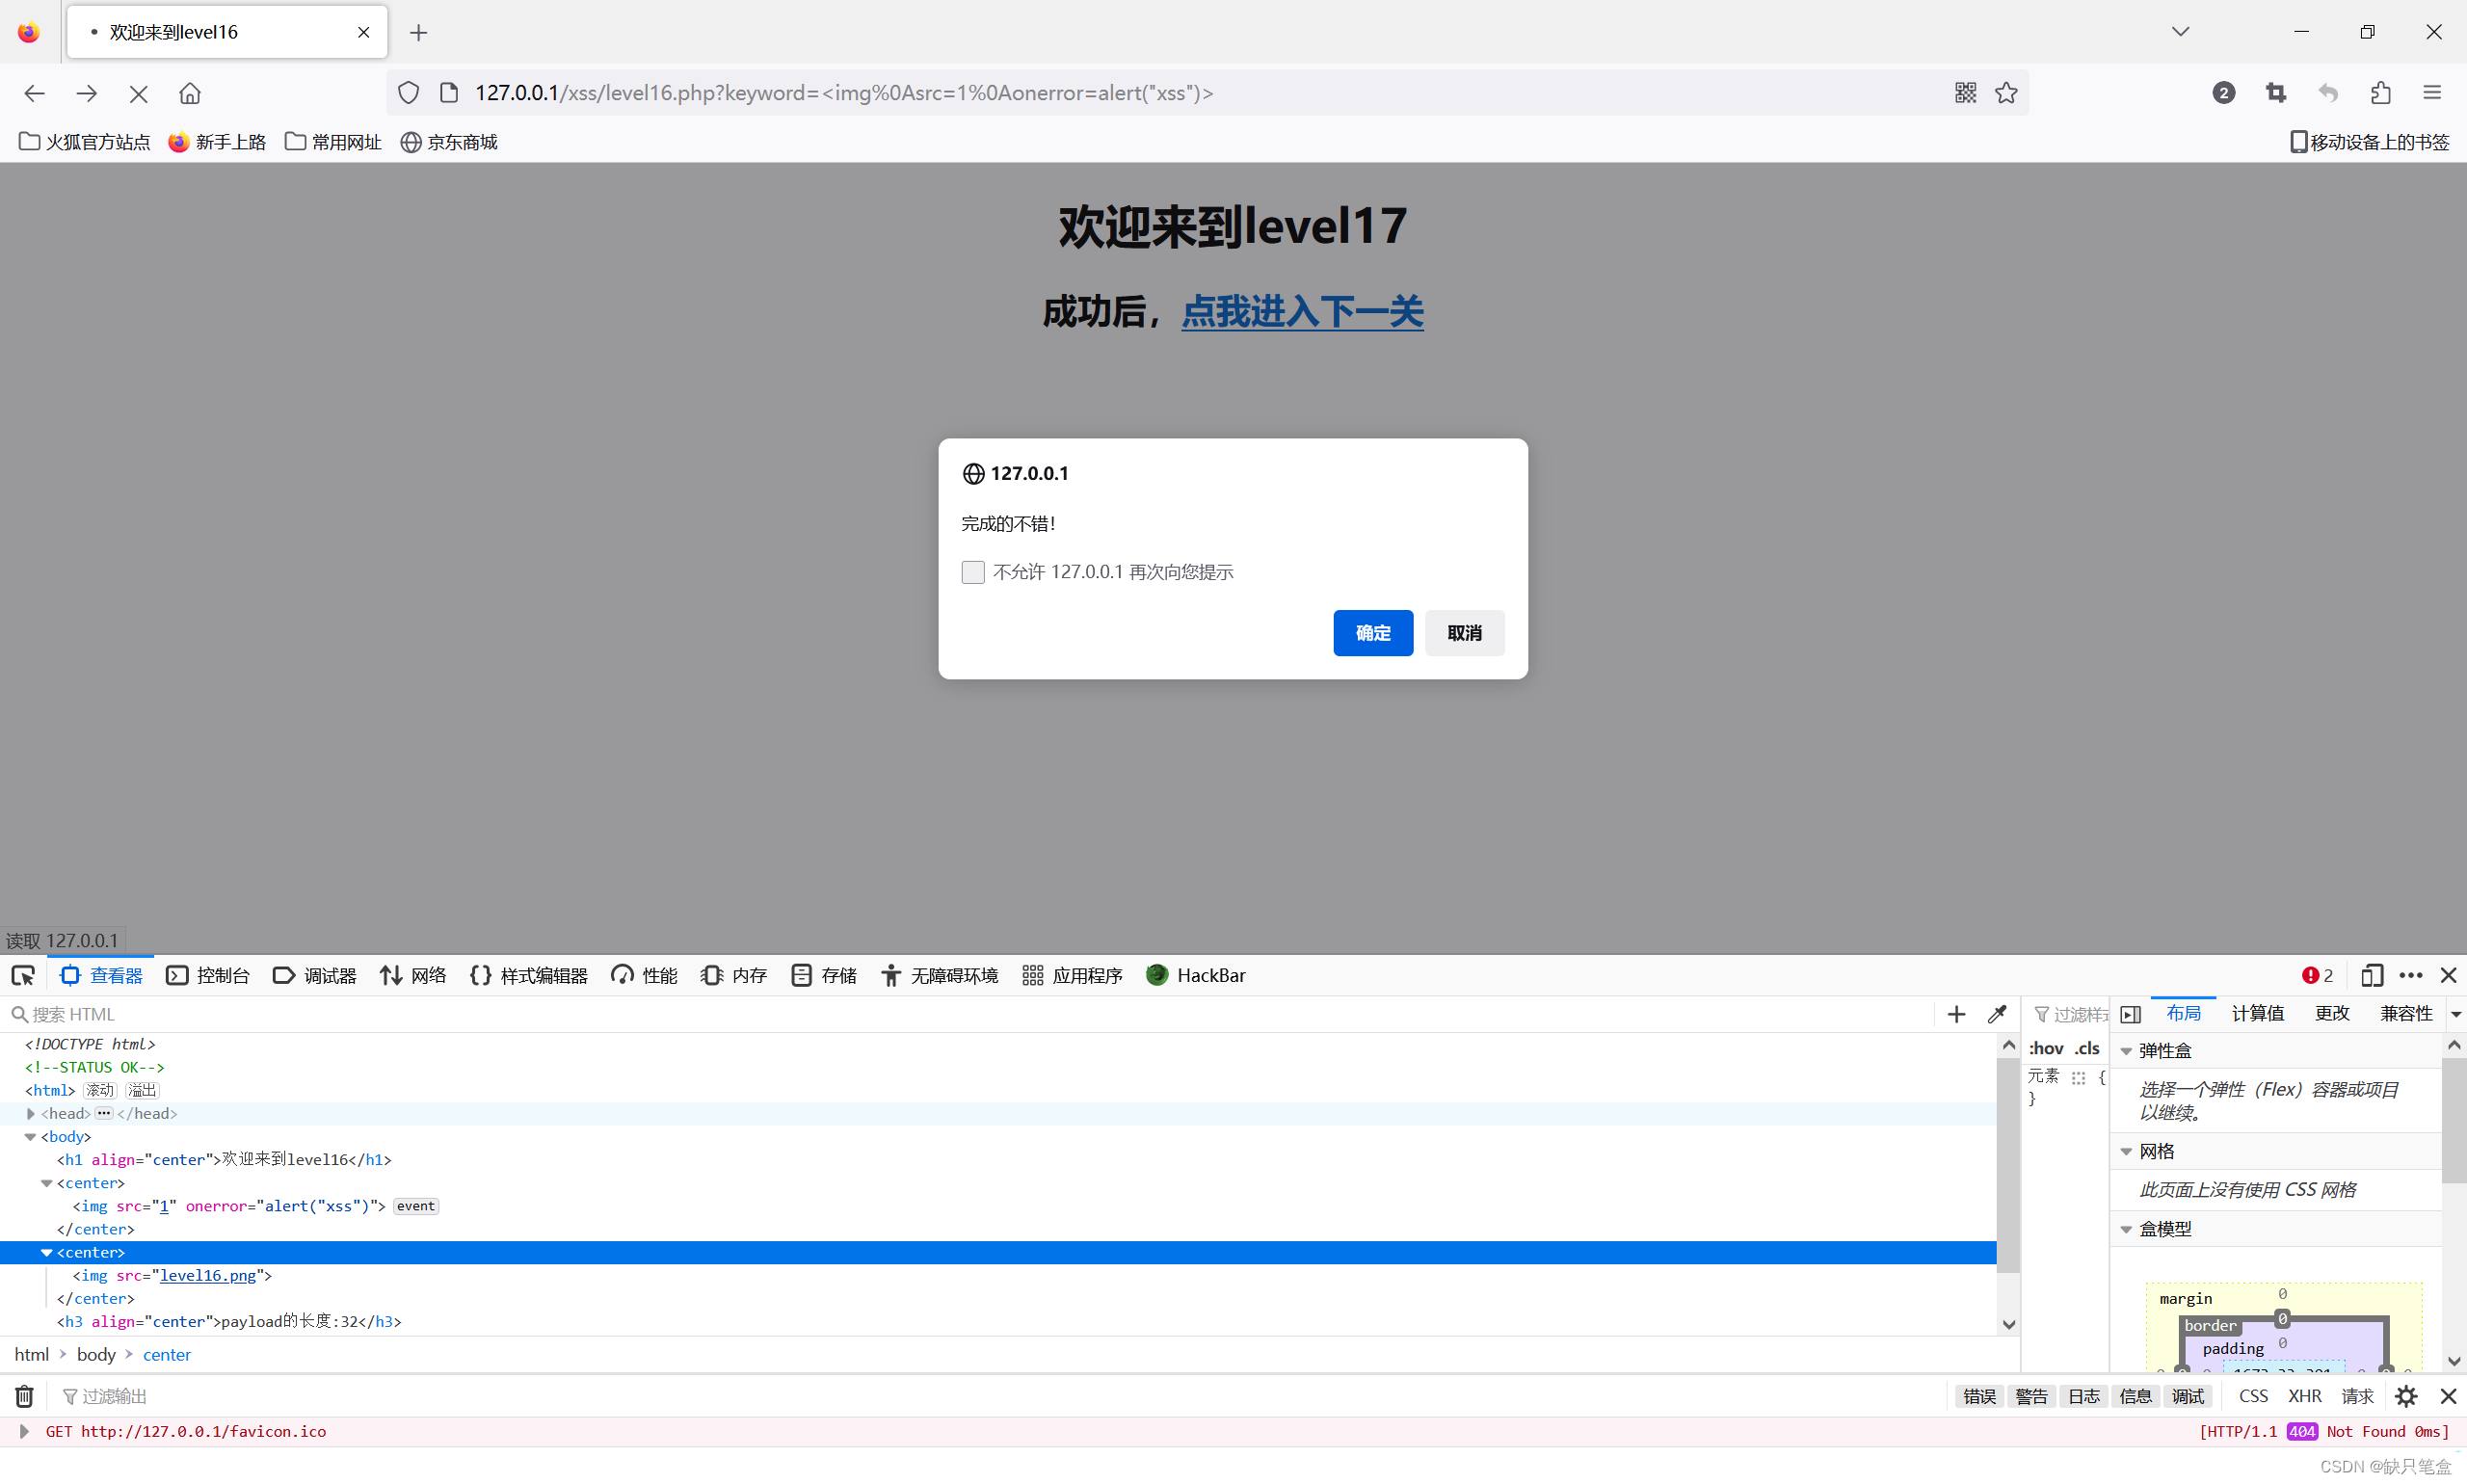The image size is (2467, 1484).
Task: Click the add new node plus icon
Action: click(x=1956, y=1014)
